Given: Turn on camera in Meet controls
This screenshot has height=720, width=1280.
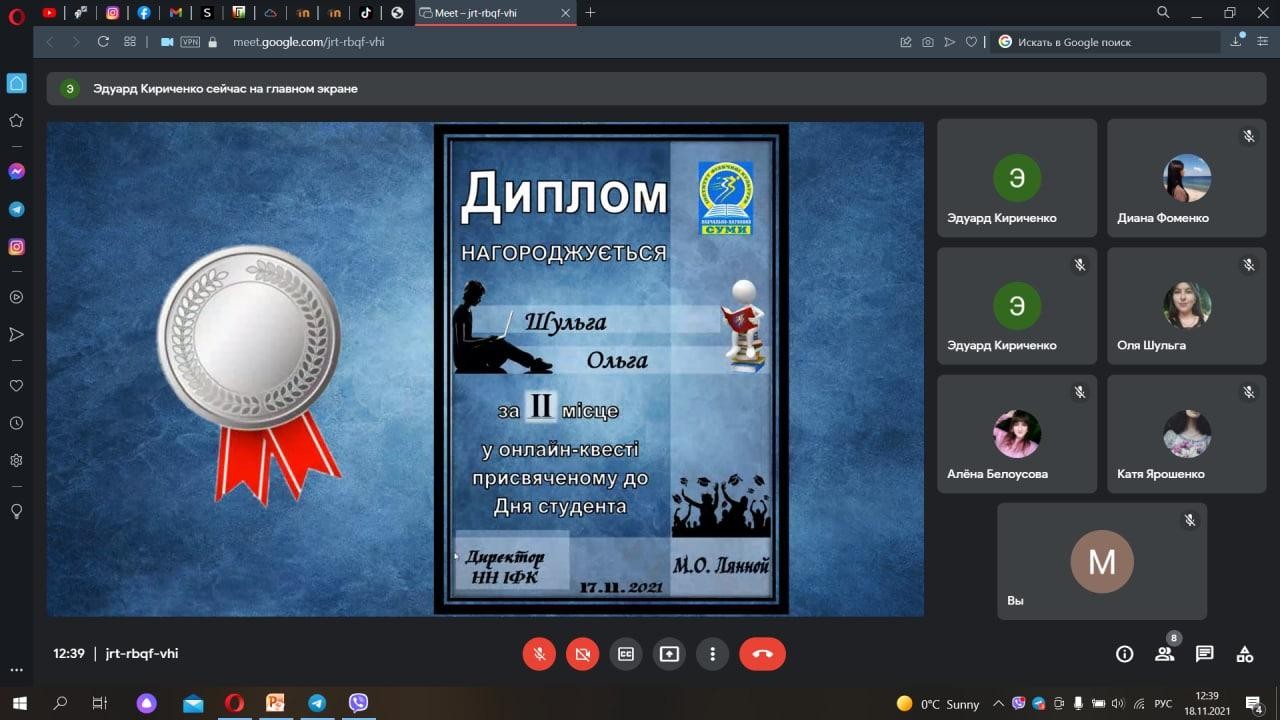Looking at the screenshot, I should coord(582,654).
